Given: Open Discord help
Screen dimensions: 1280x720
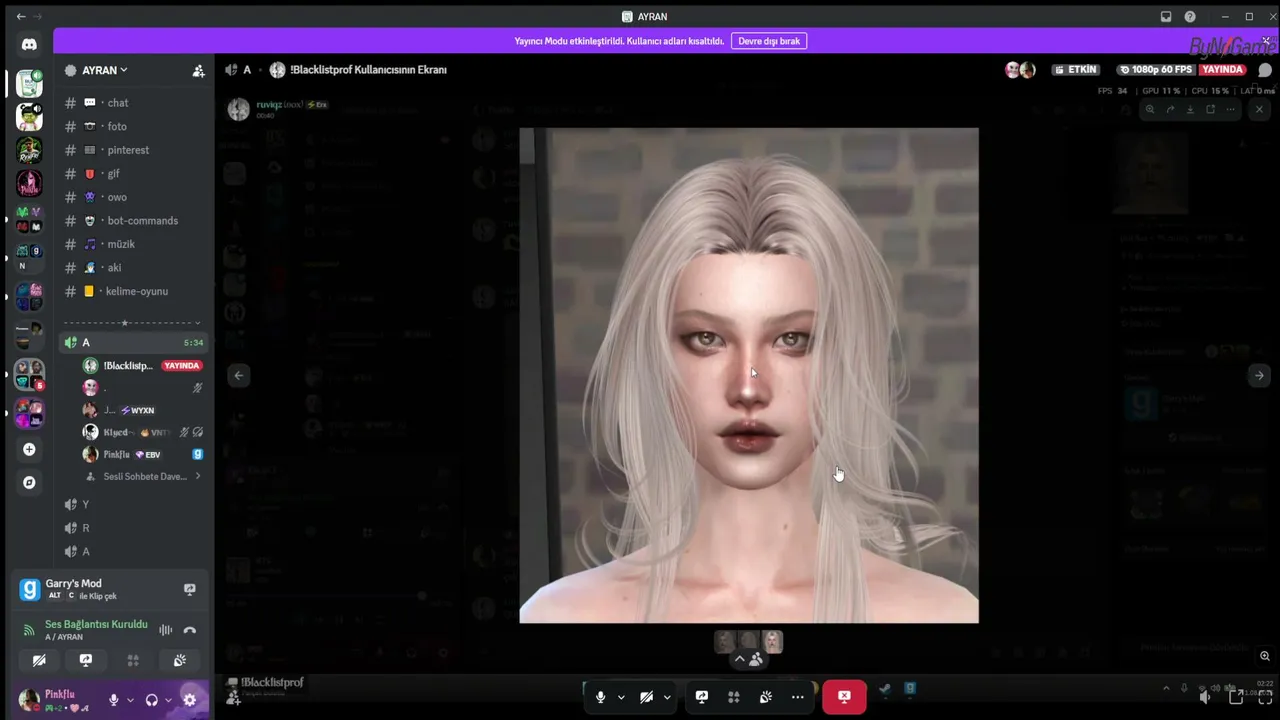Looking at the screenshot, I should point(1190,17).
